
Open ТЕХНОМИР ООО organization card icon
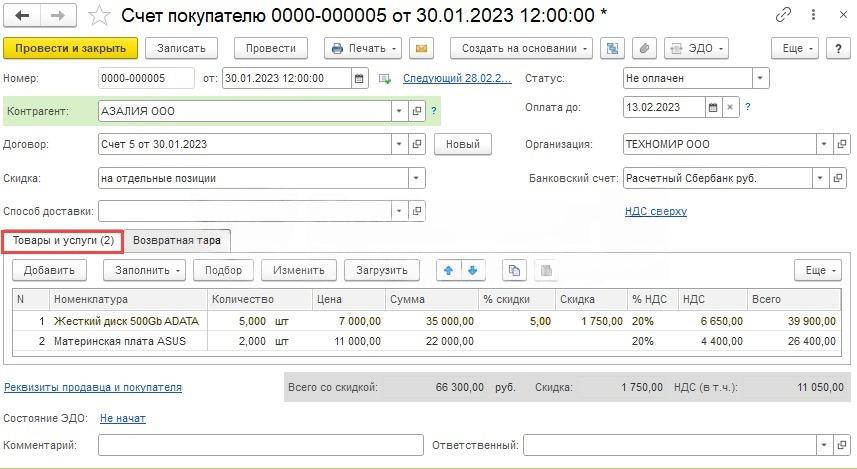coord(842,144)
